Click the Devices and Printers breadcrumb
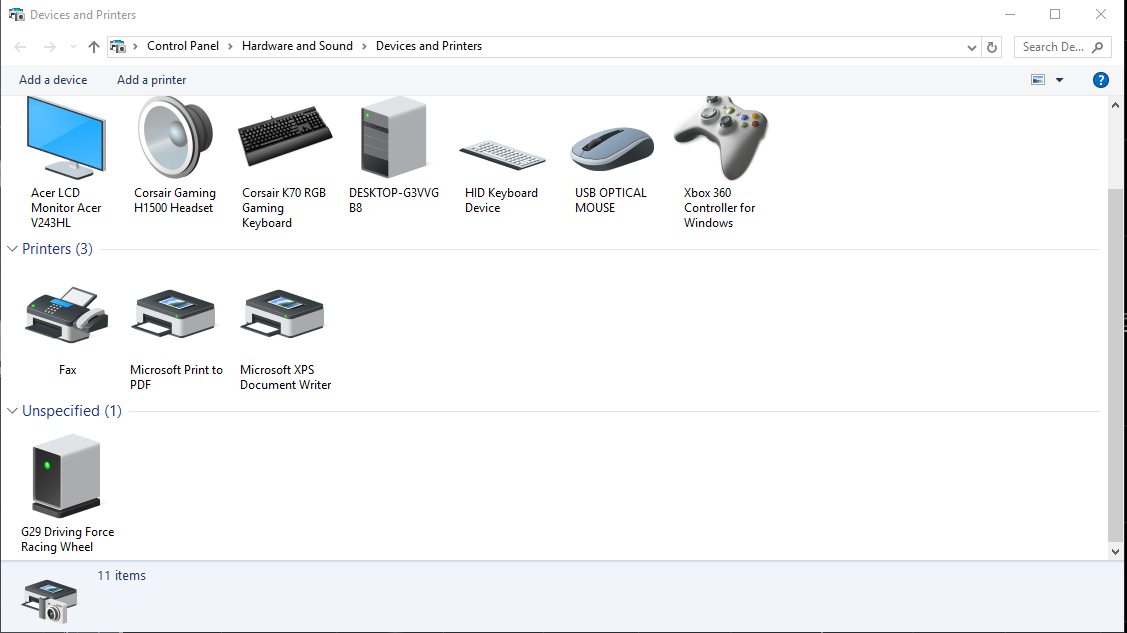 pos(429,46)
